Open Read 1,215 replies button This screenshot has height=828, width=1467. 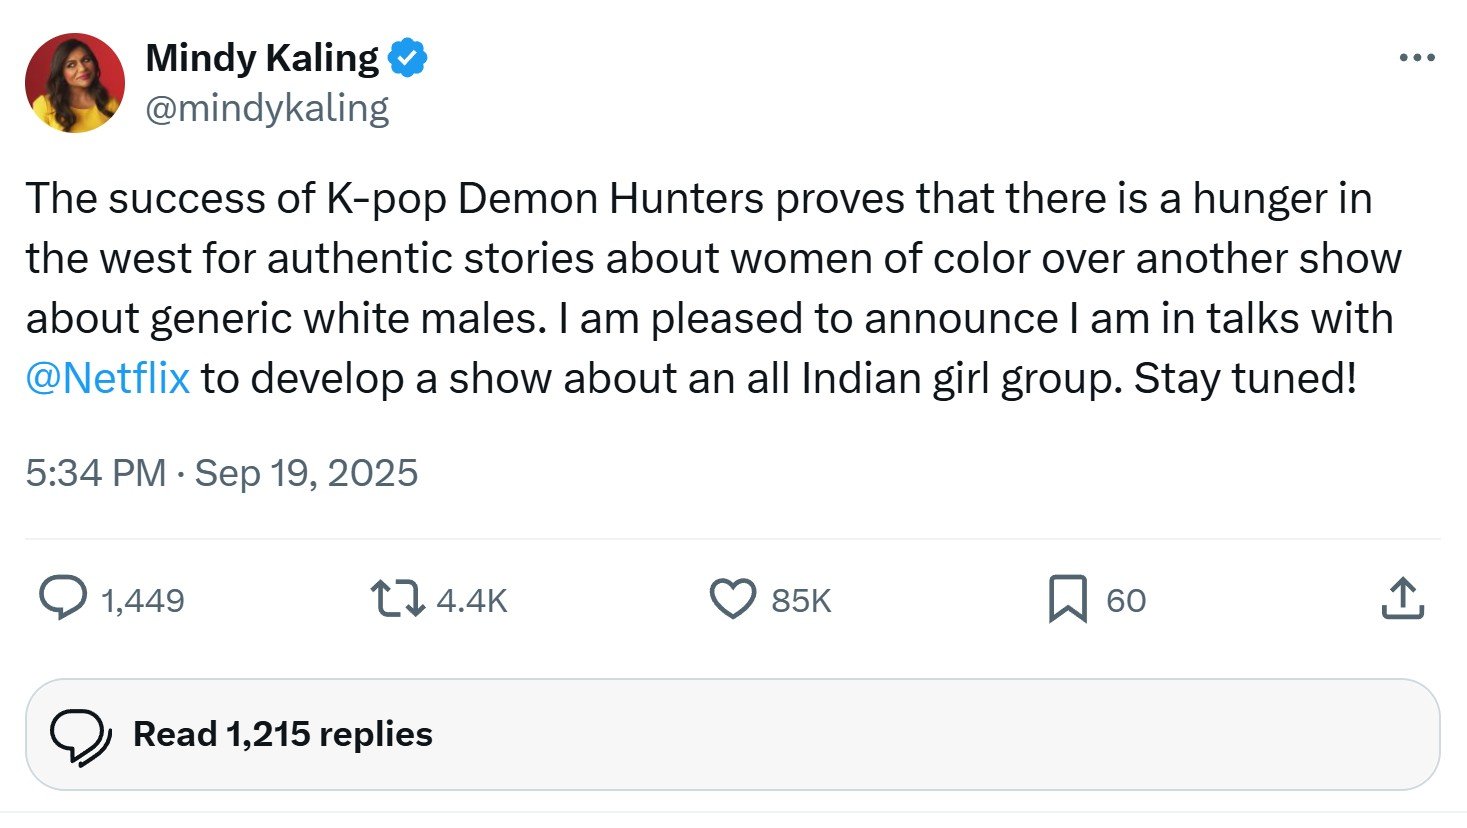click(733, 735)
